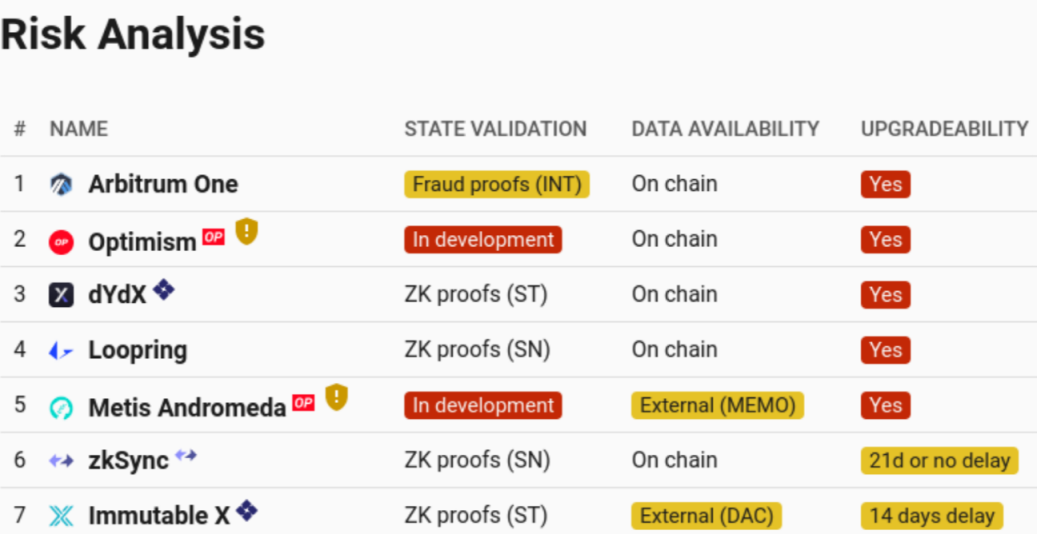This screenshot has width=1037, height=534.
Task: Open the Loopring project link
Action: click(137, 351)
